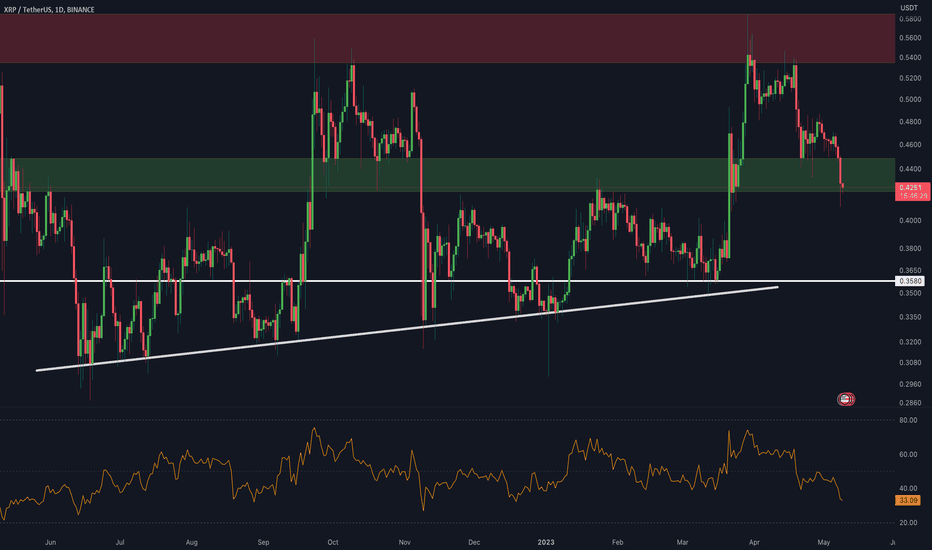Click the USDT currency label

(909, 8)
